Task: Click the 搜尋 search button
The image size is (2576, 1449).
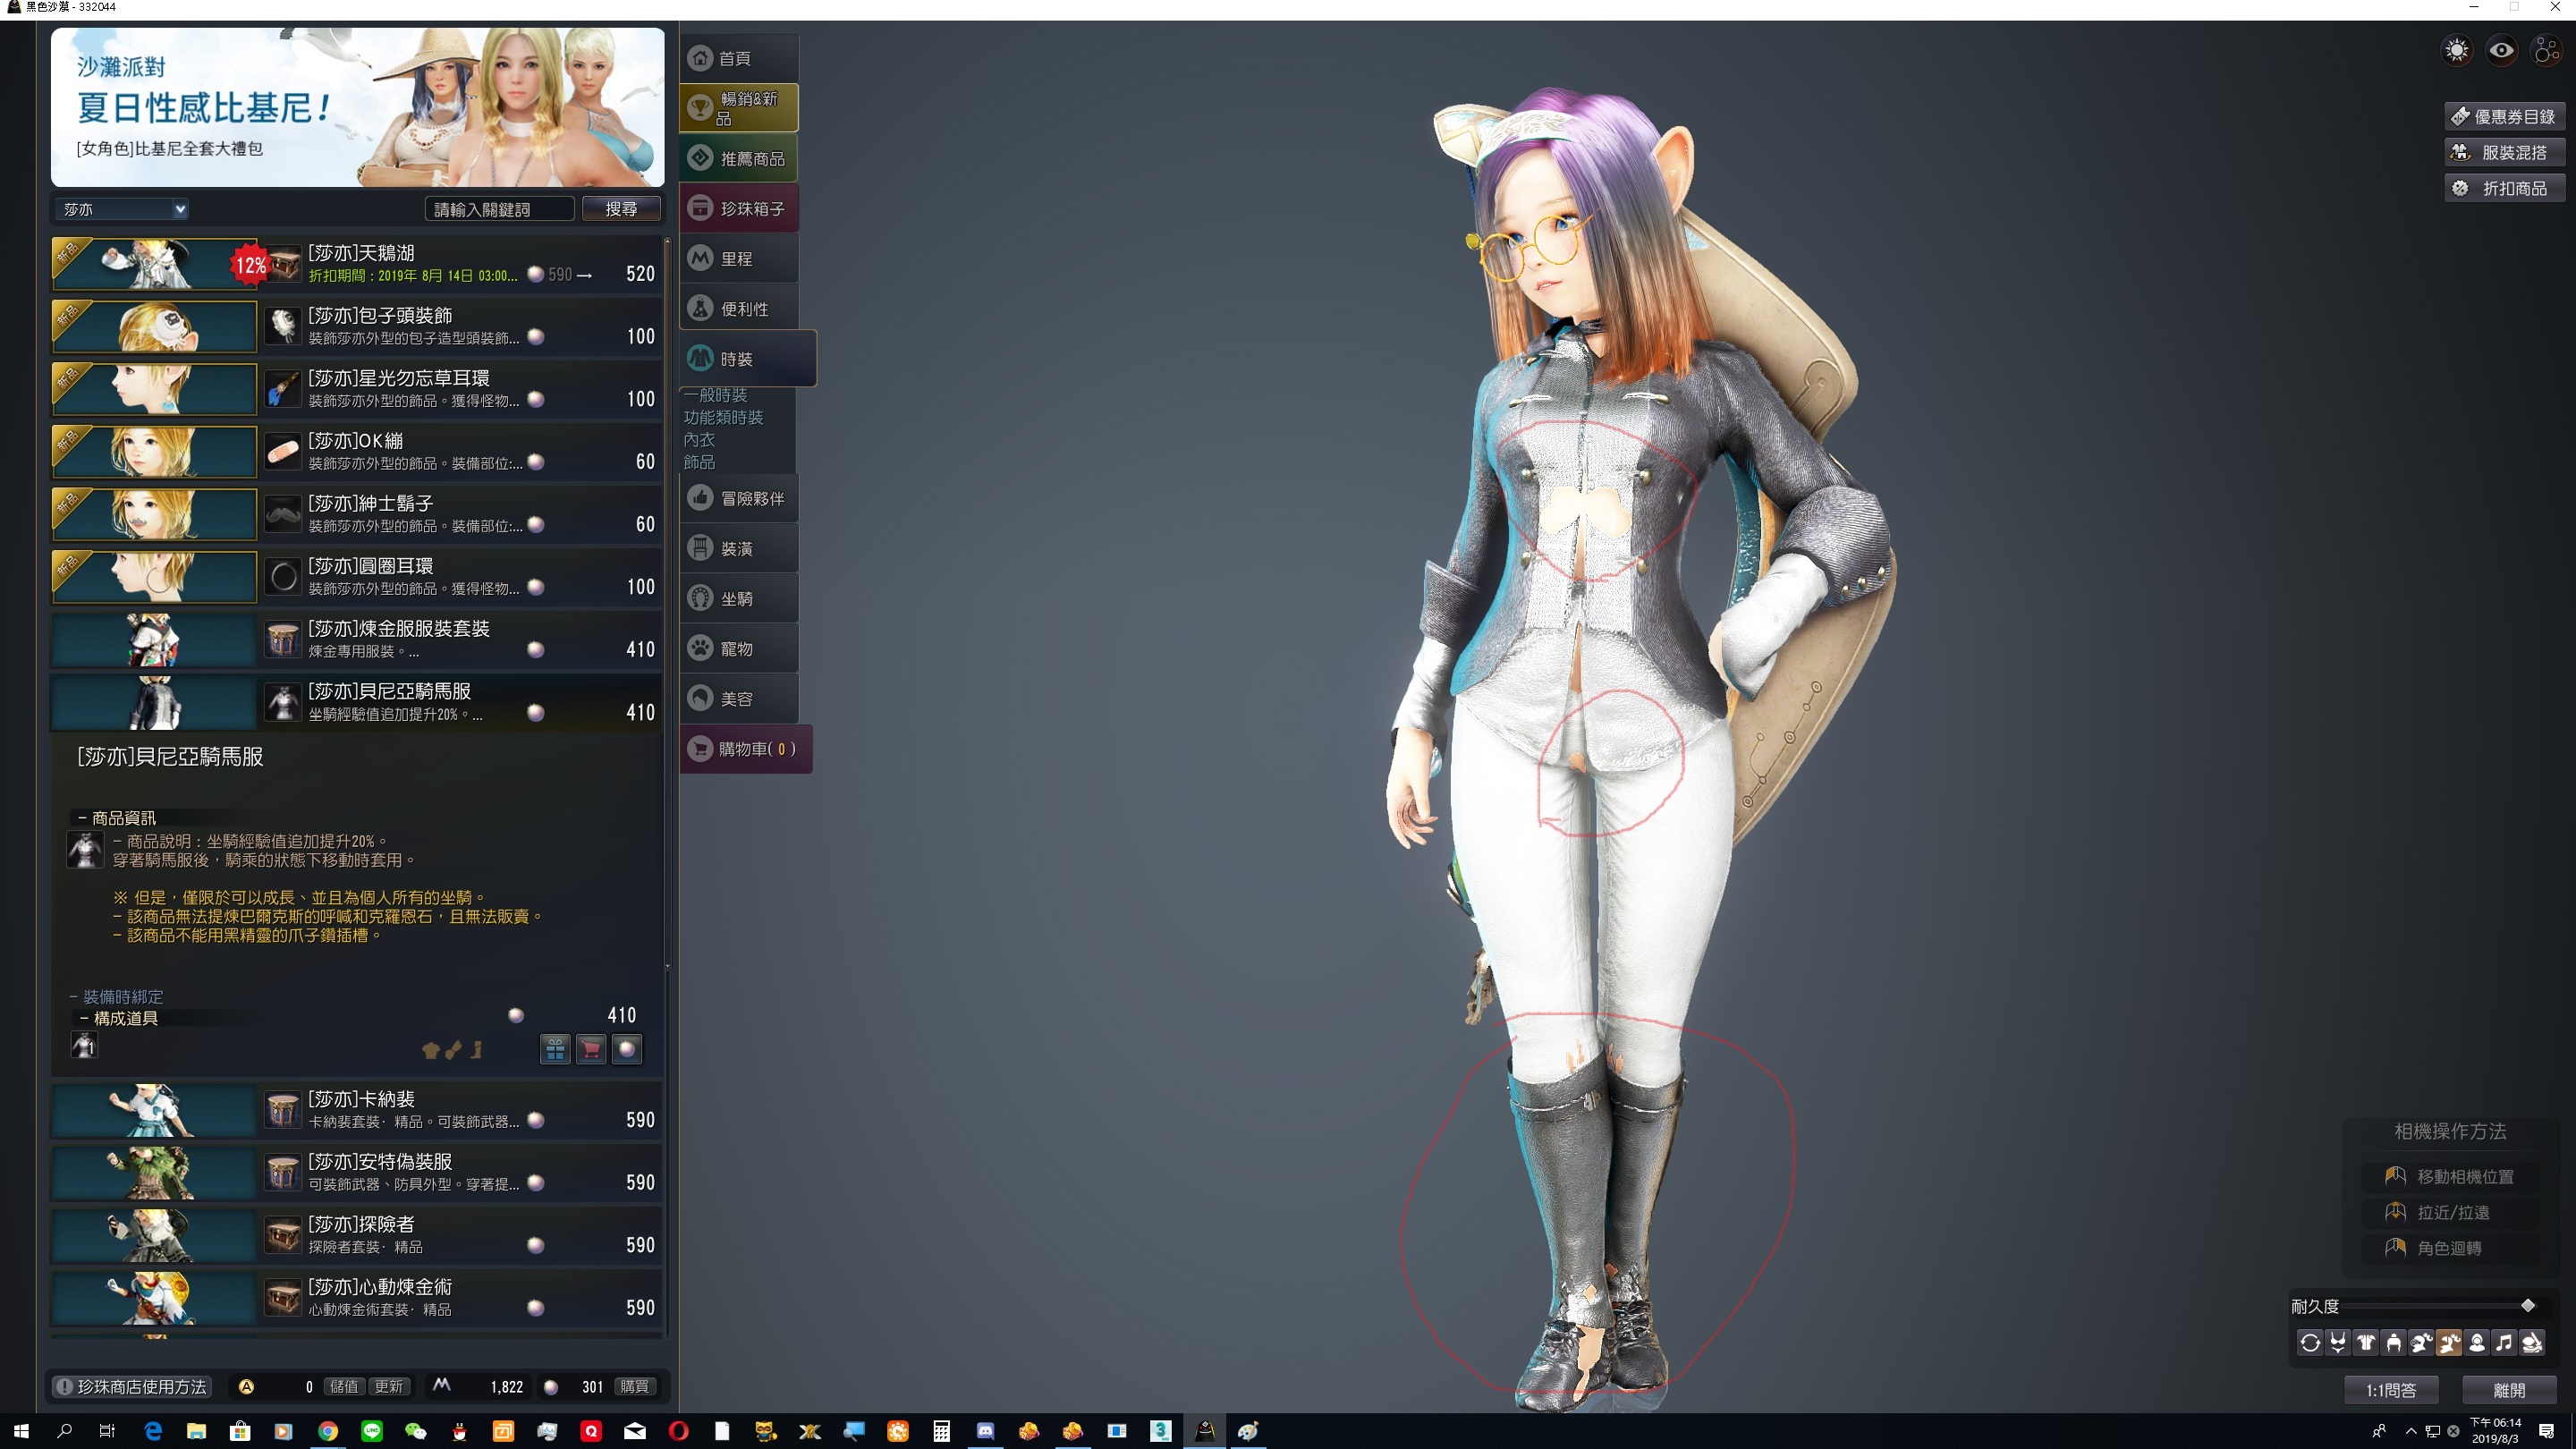Action: (621, 209)
